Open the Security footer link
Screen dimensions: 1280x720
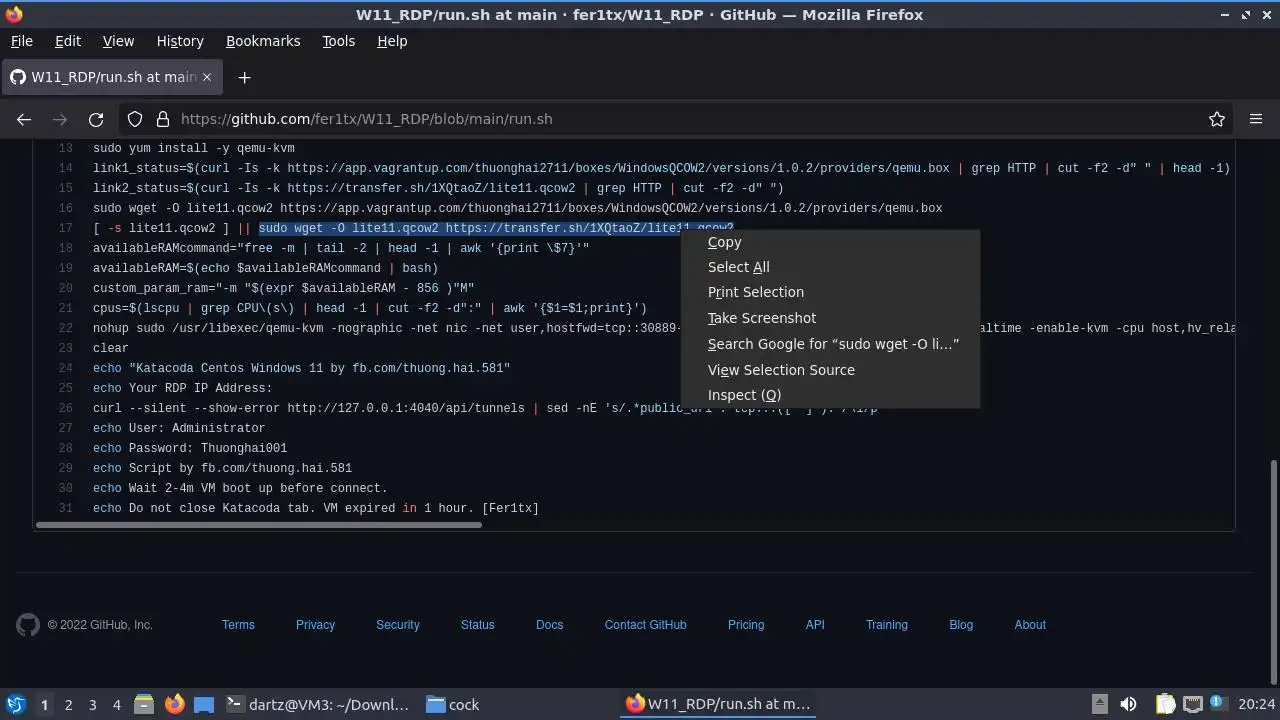pos(398,625)
